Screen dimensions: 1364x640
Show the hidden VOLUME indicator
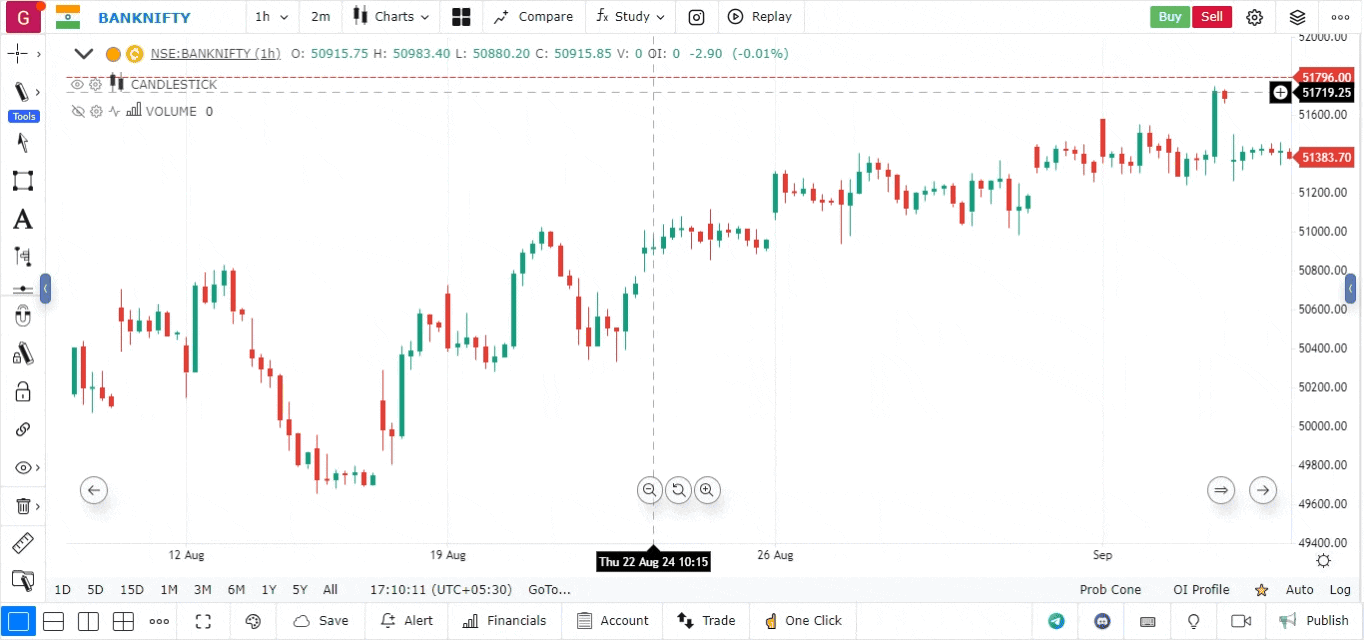pos(77,111)
